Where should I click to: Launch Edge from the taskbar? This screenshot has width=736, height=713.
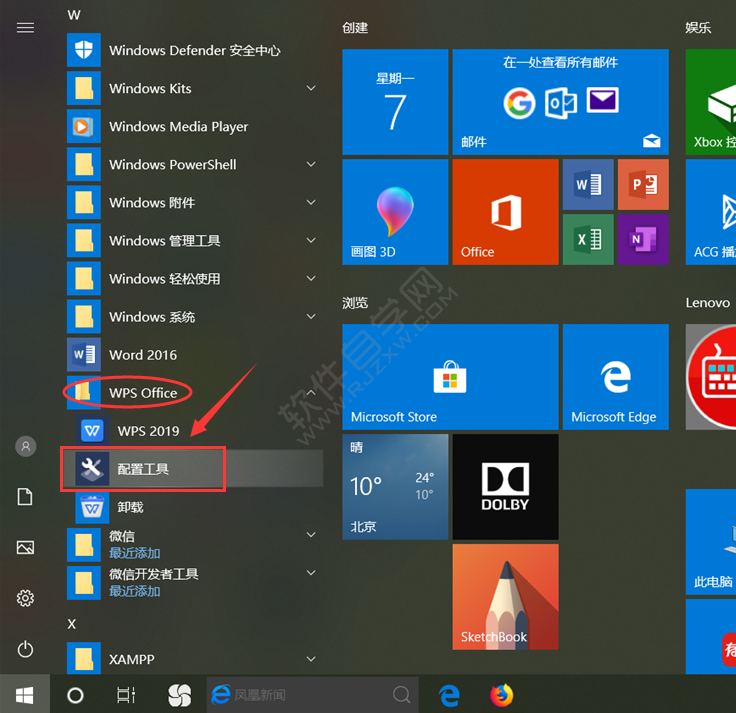(x=450, y=695)
